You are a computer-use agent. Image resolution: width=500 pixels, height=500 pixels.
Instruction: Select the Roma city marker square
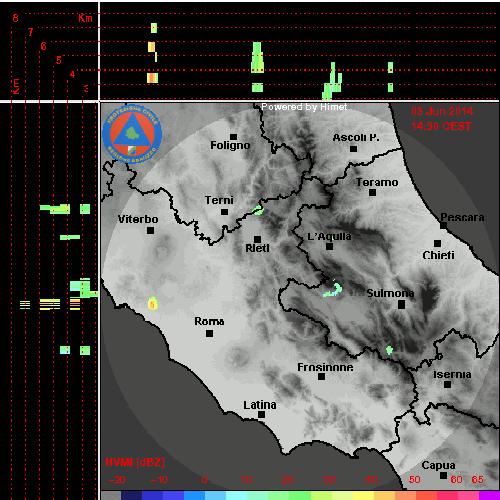(x=209, y=333)
